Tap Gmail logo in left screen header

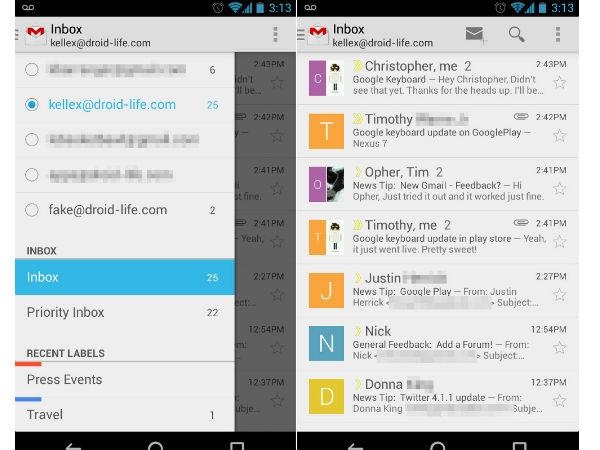pyautogui.click(x=36, y=35)
